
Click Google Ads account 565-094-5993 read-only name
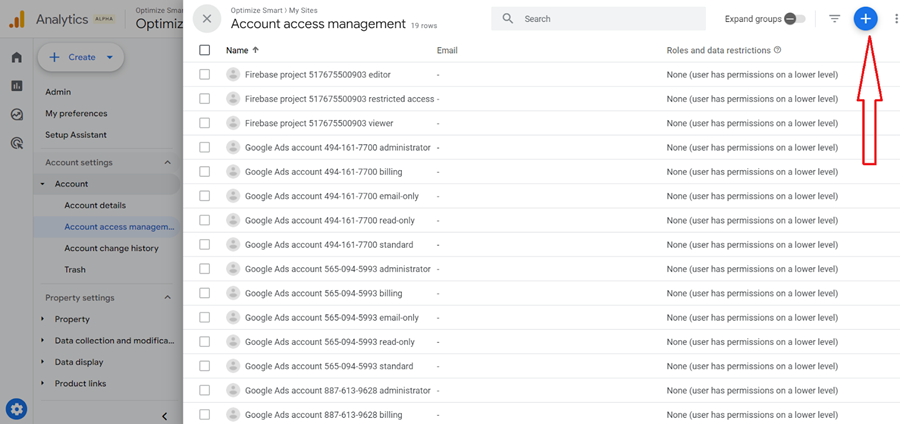tap(329, 342)
